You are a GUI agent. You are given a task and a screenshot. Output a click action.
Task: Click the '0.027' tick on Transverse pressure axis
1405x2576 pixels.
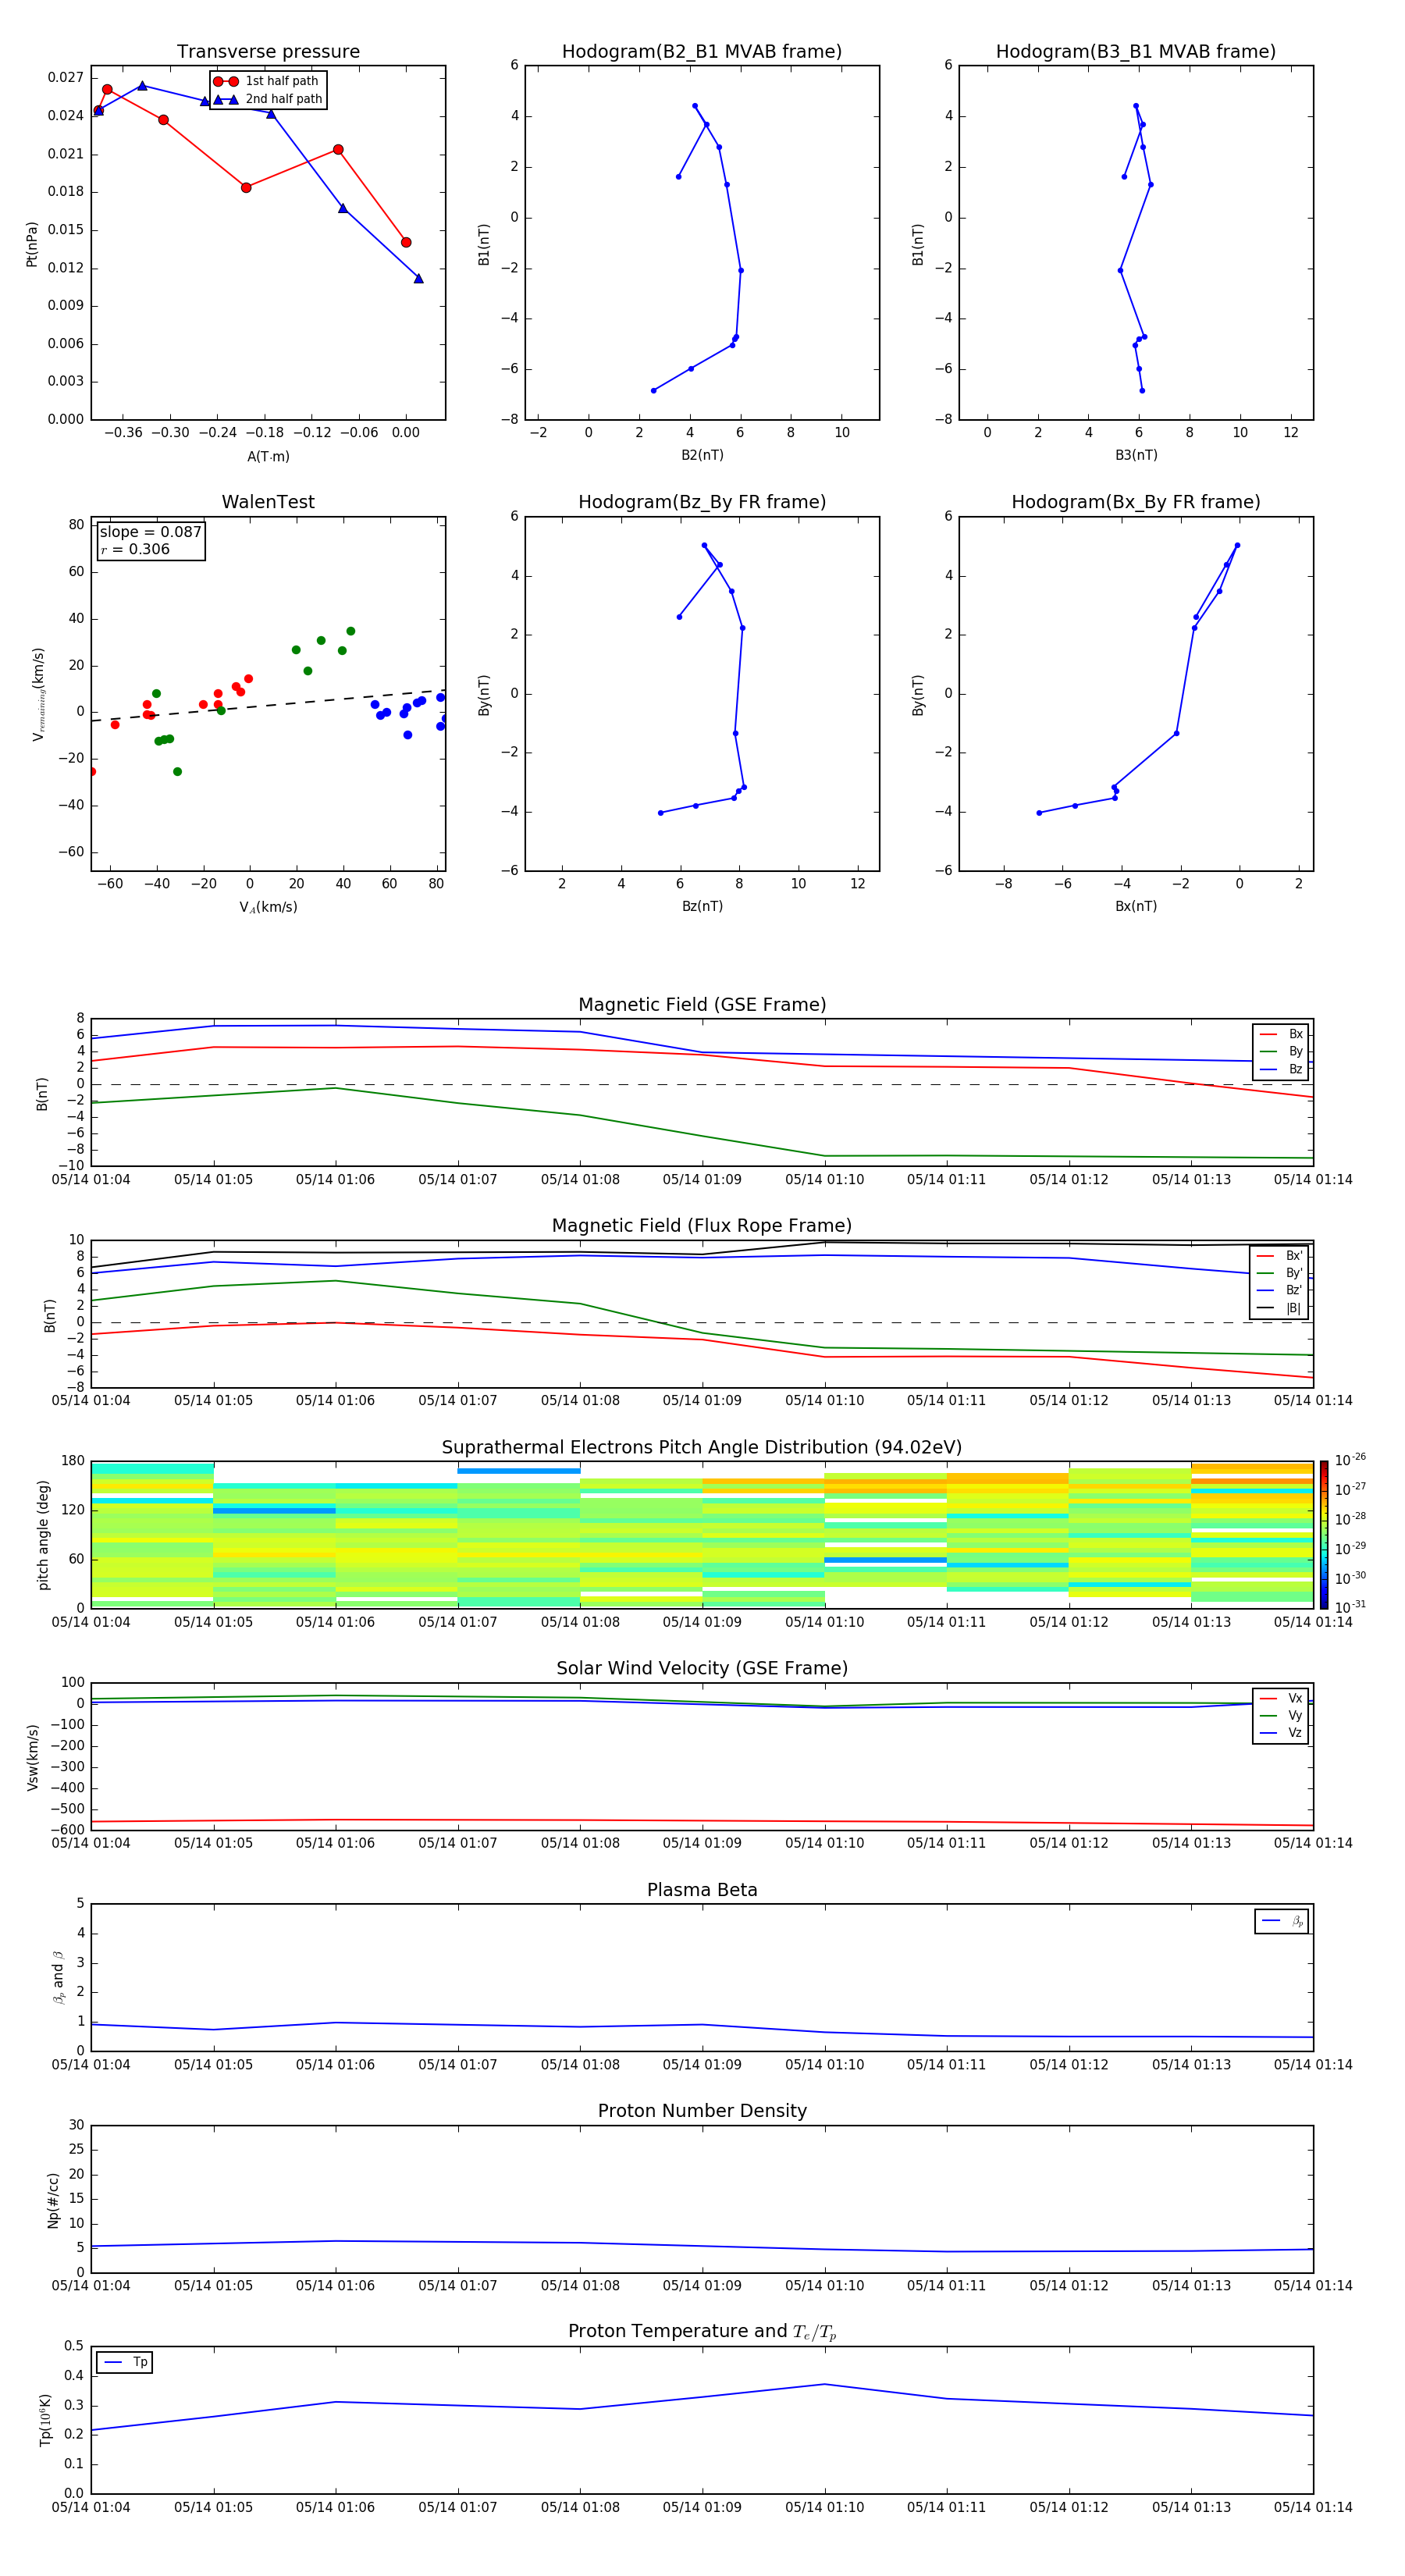click(66, 77)
